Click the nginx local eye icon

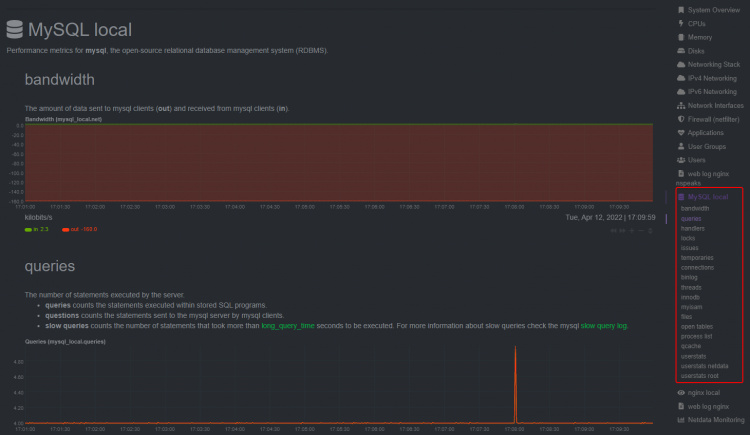tap(681, 393)
